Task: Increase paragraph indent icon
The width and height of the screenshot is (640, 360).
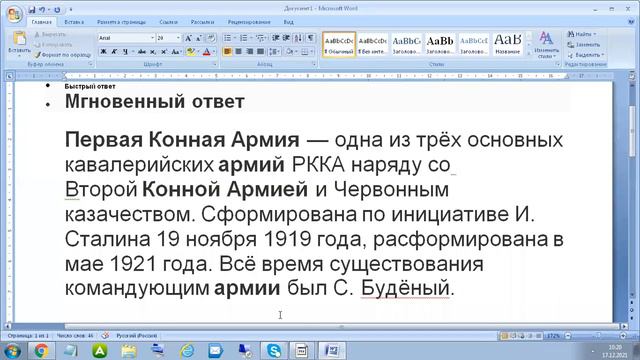Action: (287, 38)
